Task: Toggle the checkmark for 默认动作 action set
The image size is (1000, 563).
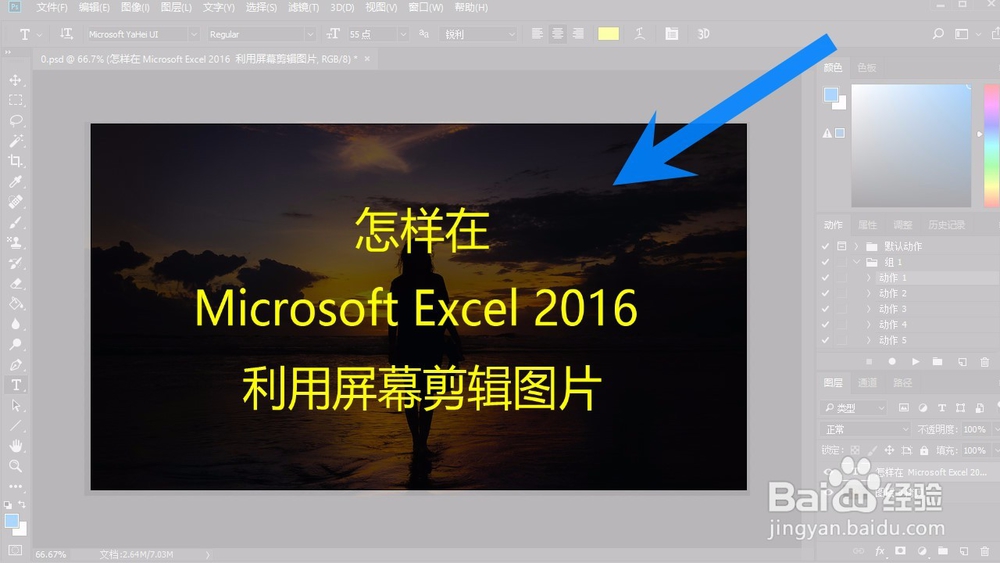Action: (825, 246)
